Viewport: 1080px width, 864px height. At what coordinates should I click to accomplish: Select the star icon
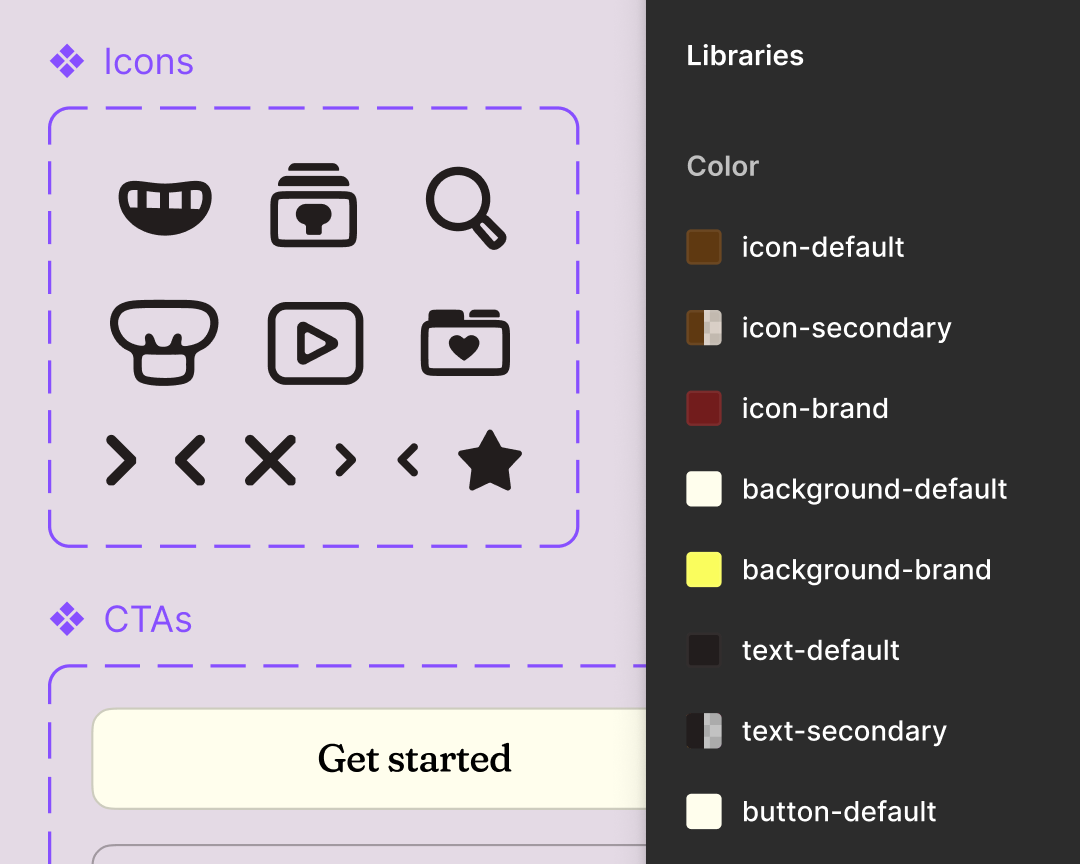(x=491, y=460)
